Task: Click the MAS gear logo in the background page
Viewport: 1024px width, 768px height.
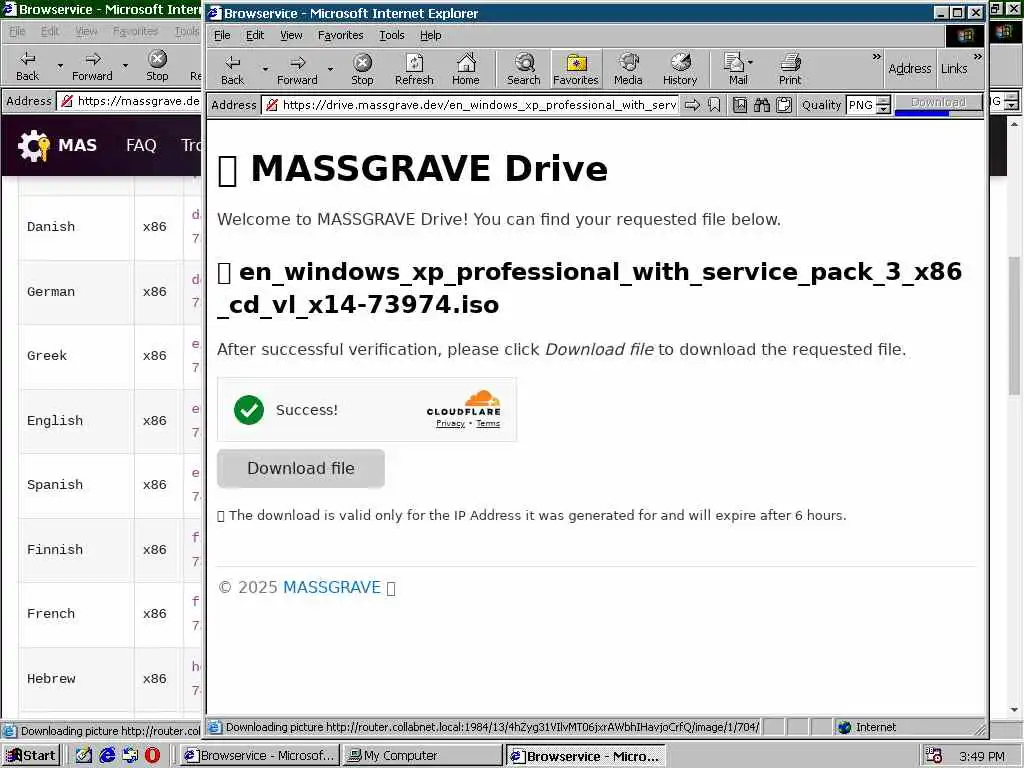Action: [33, 145]
